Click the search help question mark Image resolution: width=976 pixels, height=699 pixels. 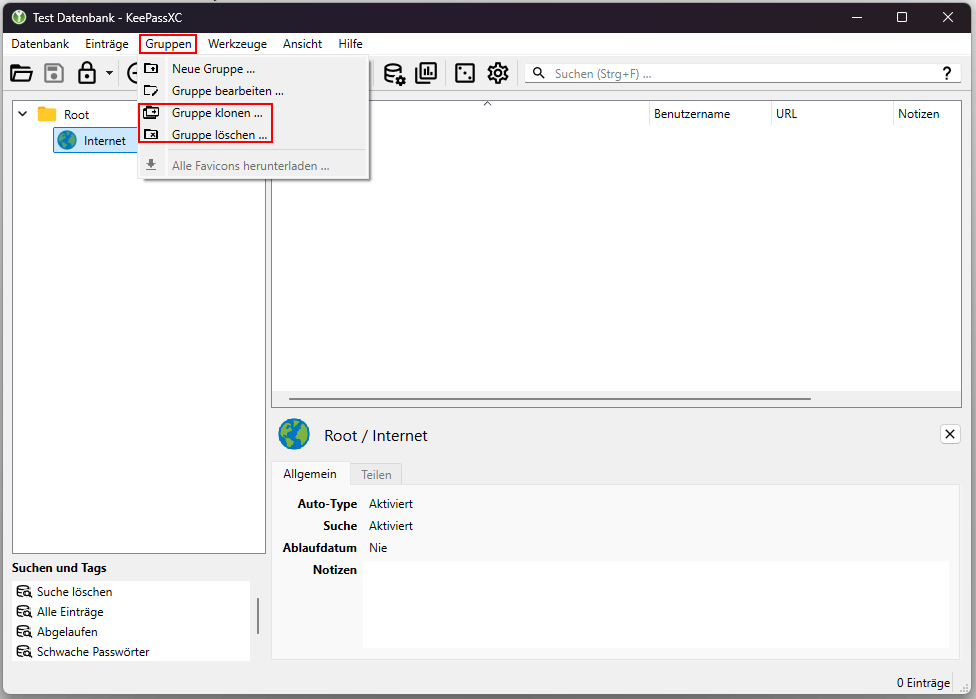pos(947,73)
